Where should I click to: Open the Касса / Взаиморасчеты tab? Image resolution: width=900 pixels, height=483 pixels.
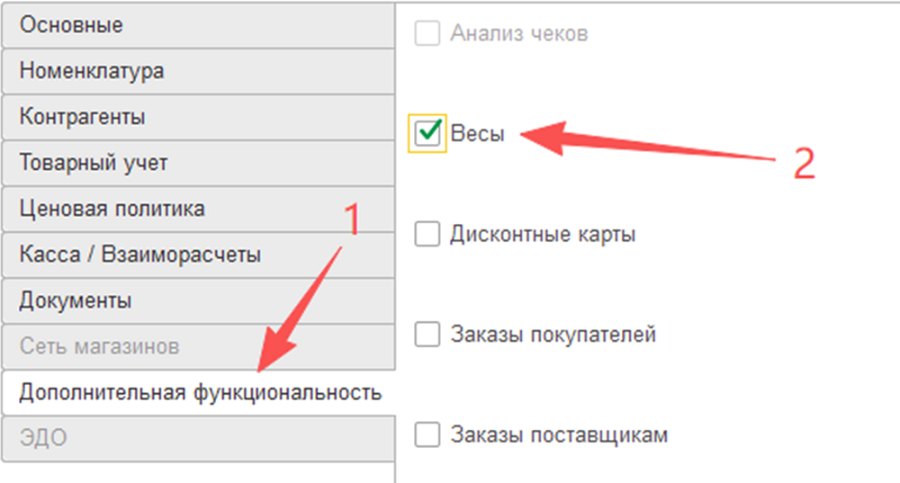[198, 255]
